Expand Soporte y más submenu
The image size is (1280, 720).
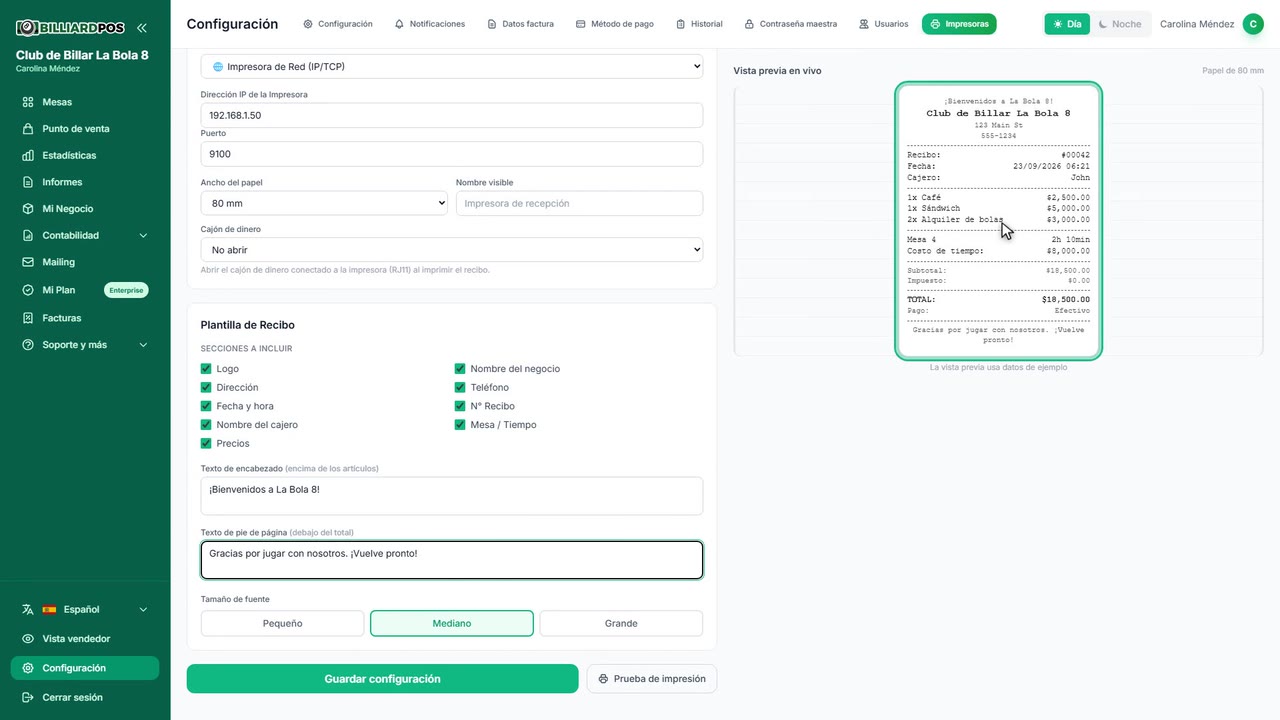coord(85,345)
